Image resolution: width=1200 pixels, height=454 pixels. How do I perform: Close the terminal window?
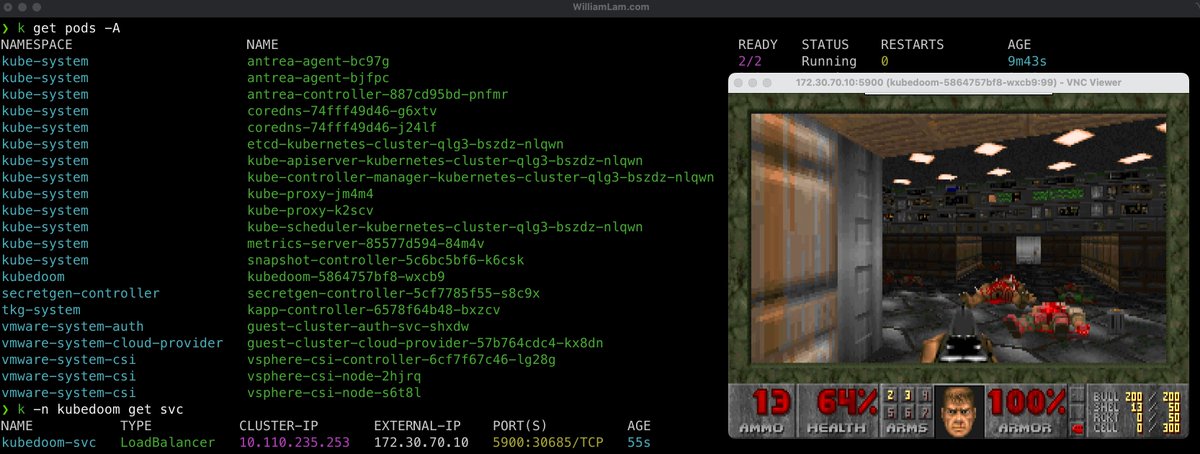(x=9, y=8)
